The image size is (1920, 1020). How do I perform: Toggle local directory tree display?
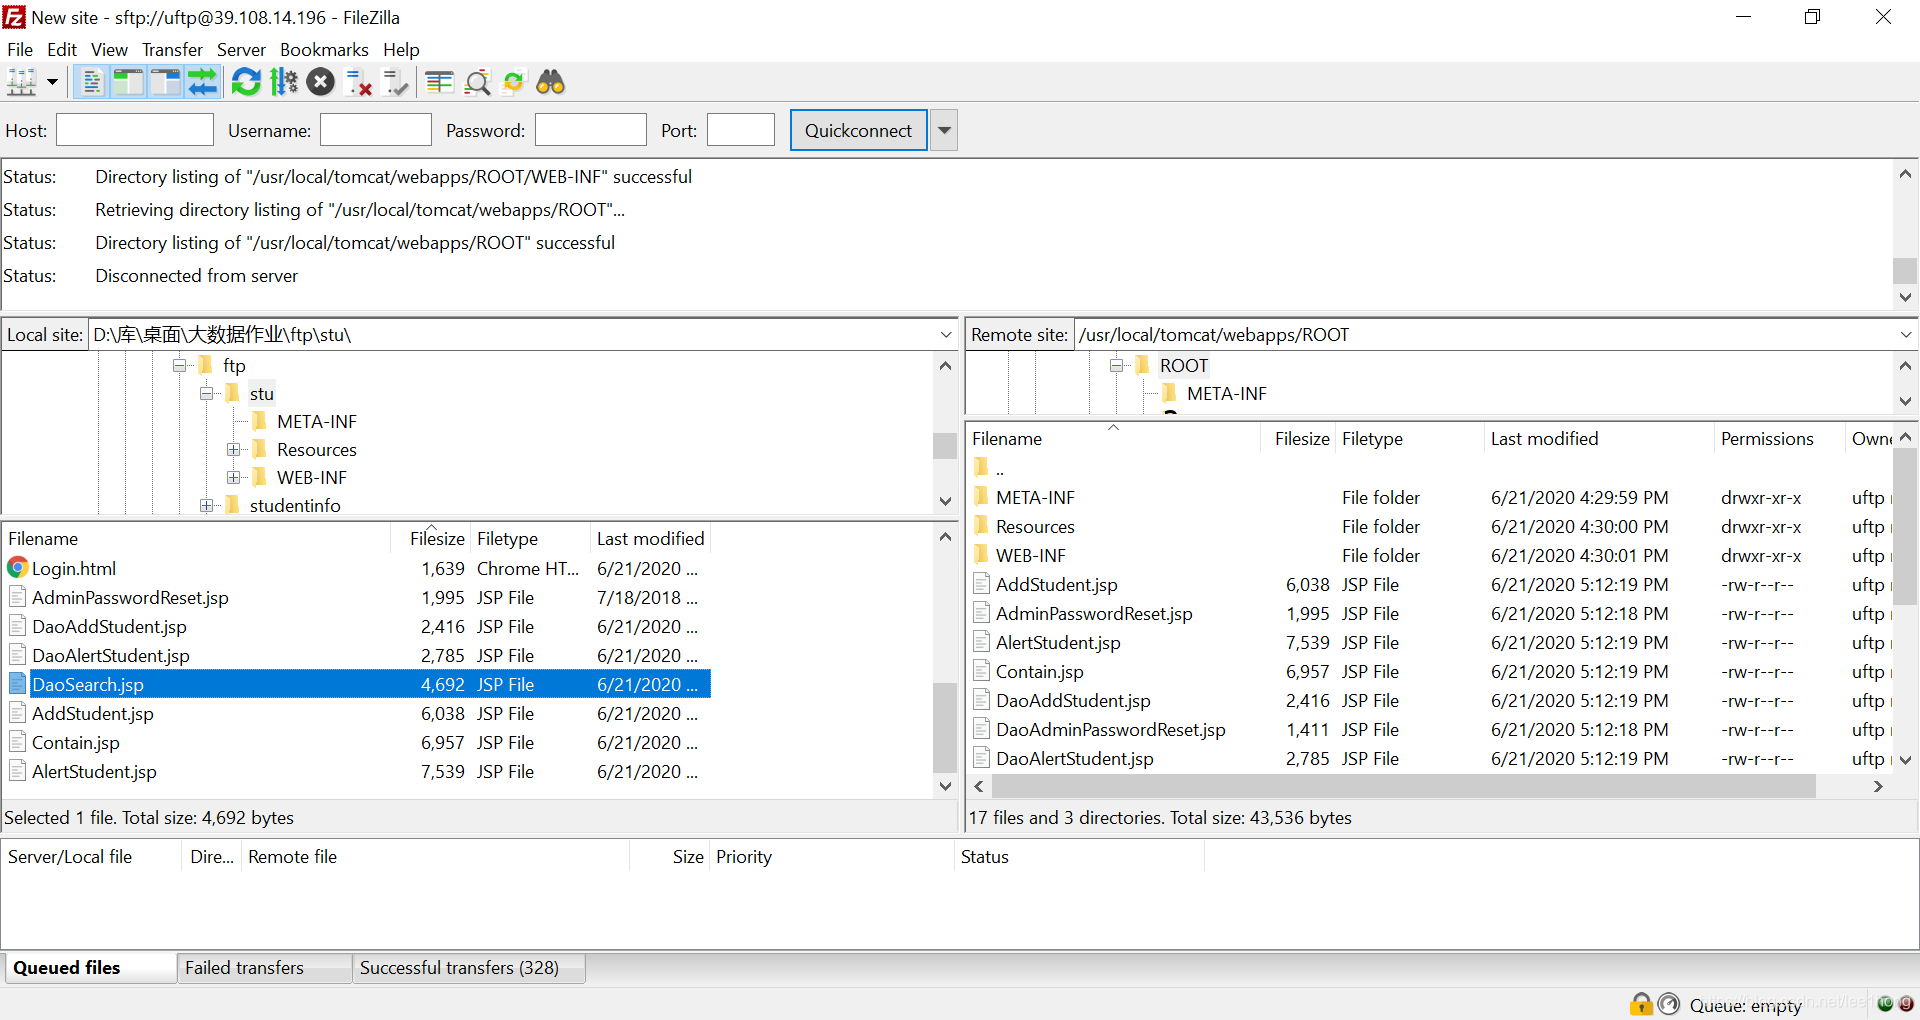click(x=128, y=82)
